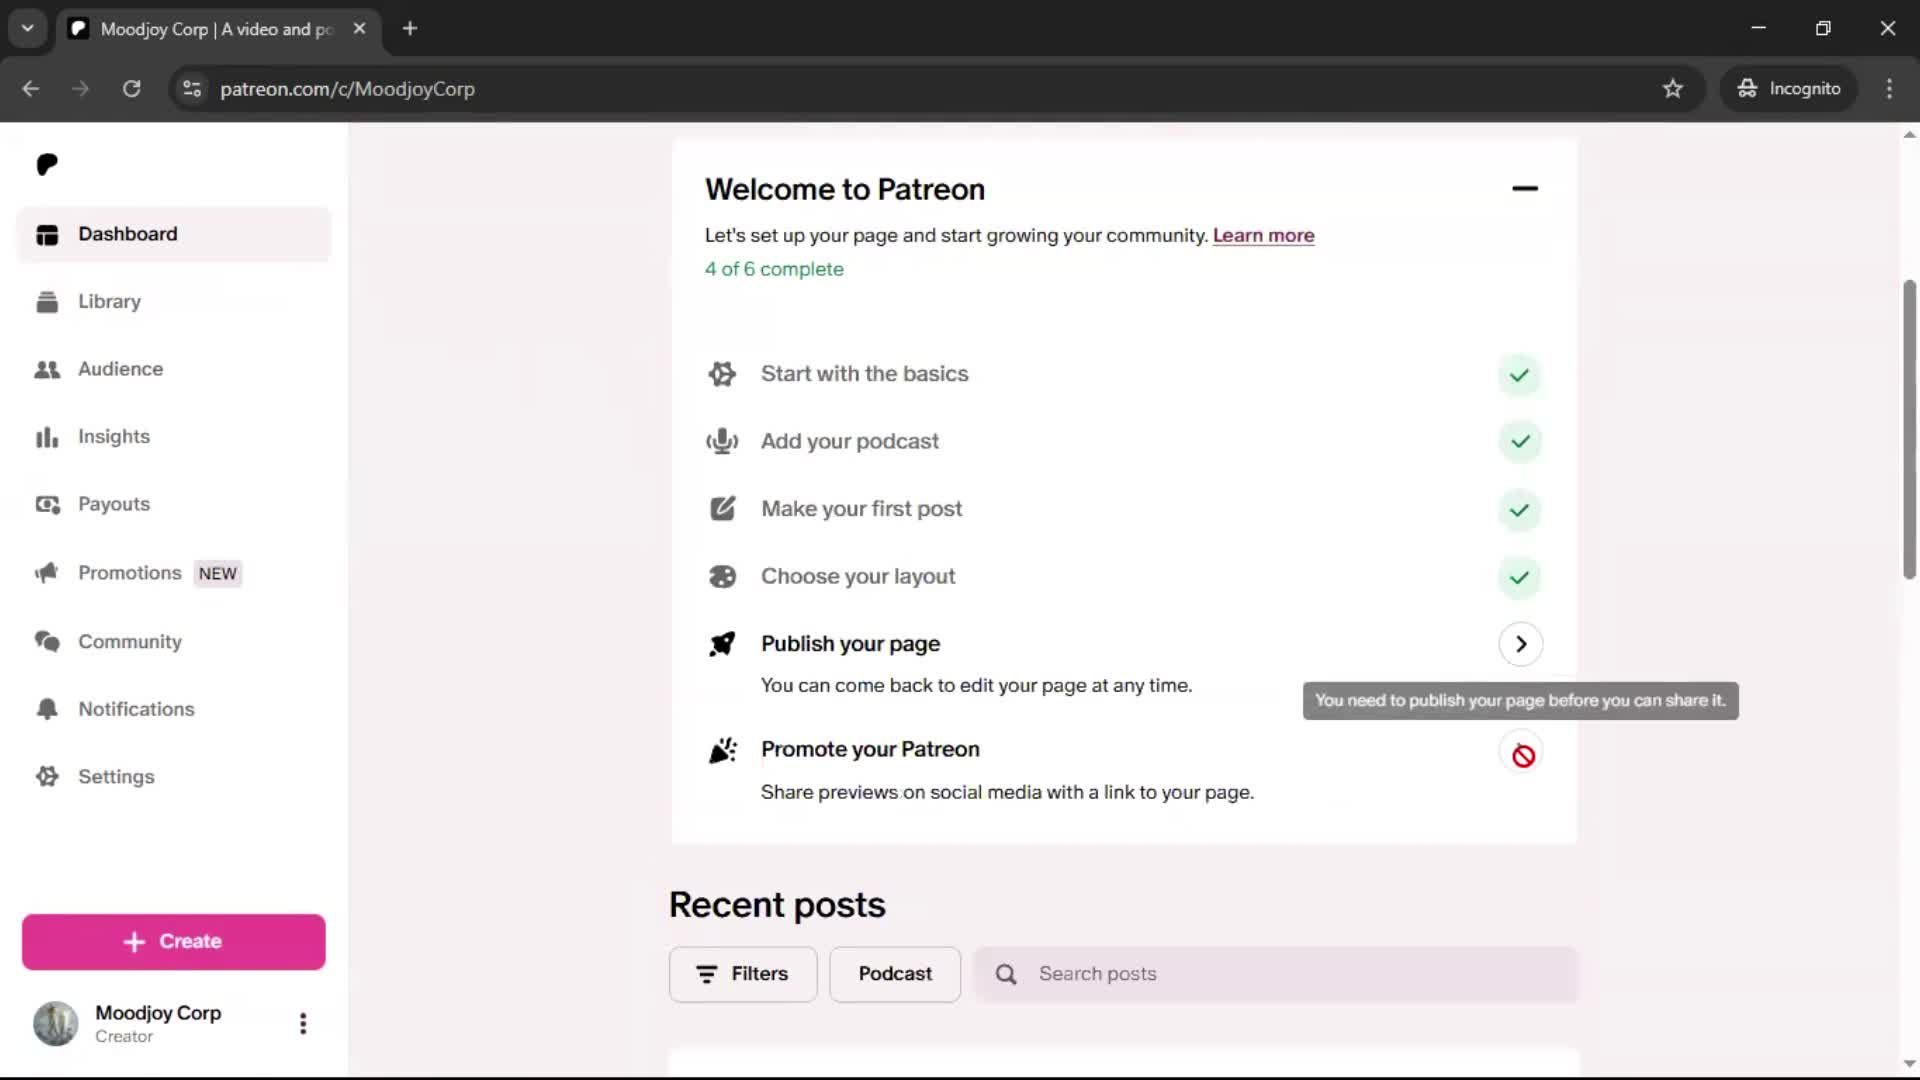The height and width of the screenshot is (1080, 1920).
Task: Bookmark this page with the star icon
Action: (1673, 89)
